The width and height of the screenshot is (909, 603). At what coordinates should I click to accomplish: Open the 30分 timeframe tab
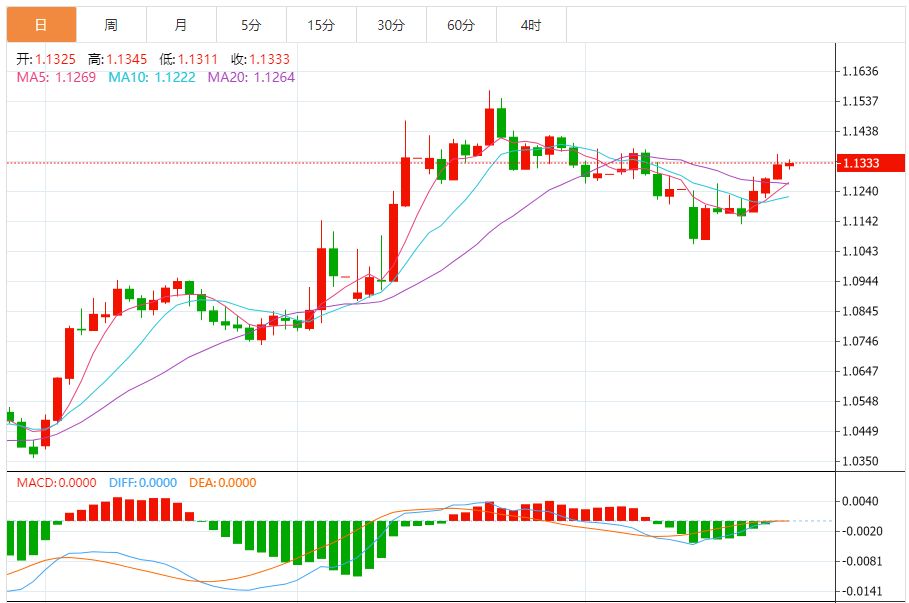coord(391,25)
